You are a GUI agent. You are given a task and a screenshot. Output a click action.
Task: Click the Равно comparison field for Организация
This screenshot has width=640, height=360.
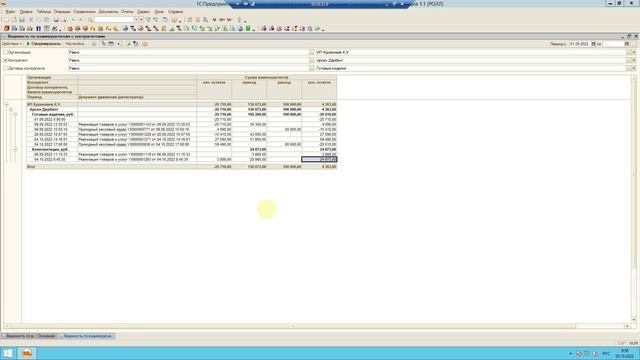pos(189,52)
